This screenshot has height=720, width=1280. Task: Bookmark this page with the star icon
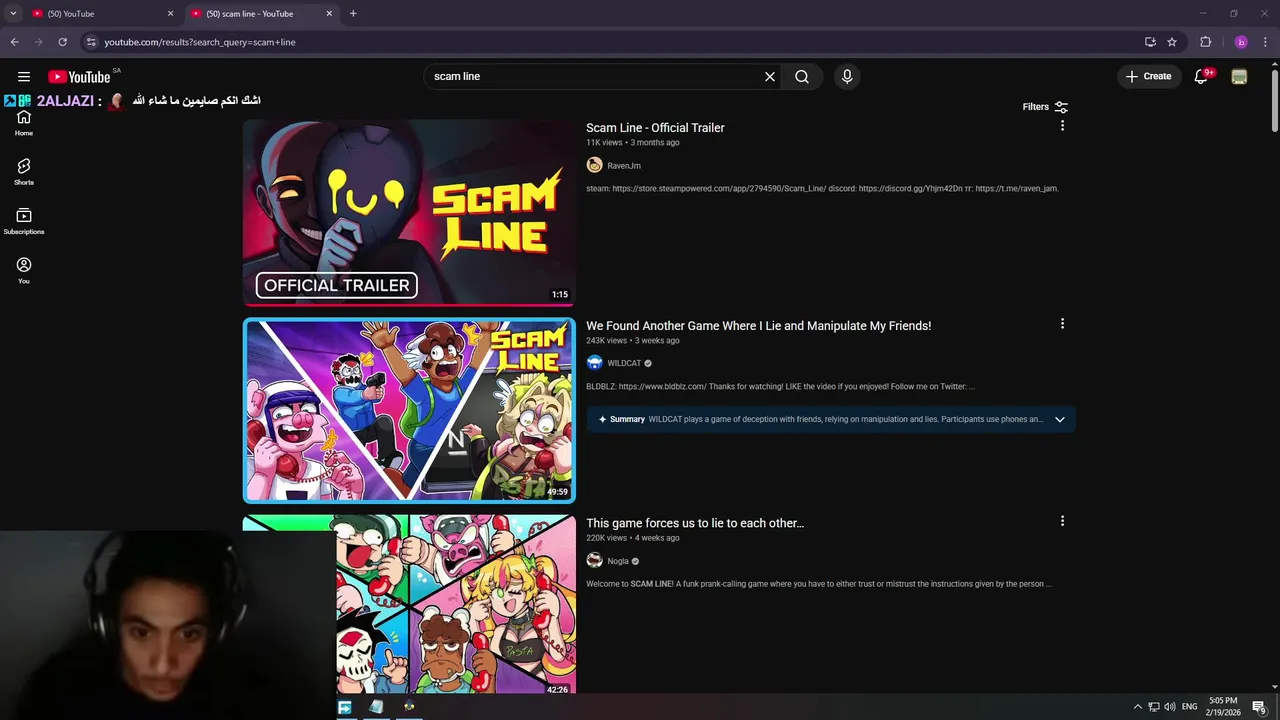pyautogui.click(x=1172, y=42)
